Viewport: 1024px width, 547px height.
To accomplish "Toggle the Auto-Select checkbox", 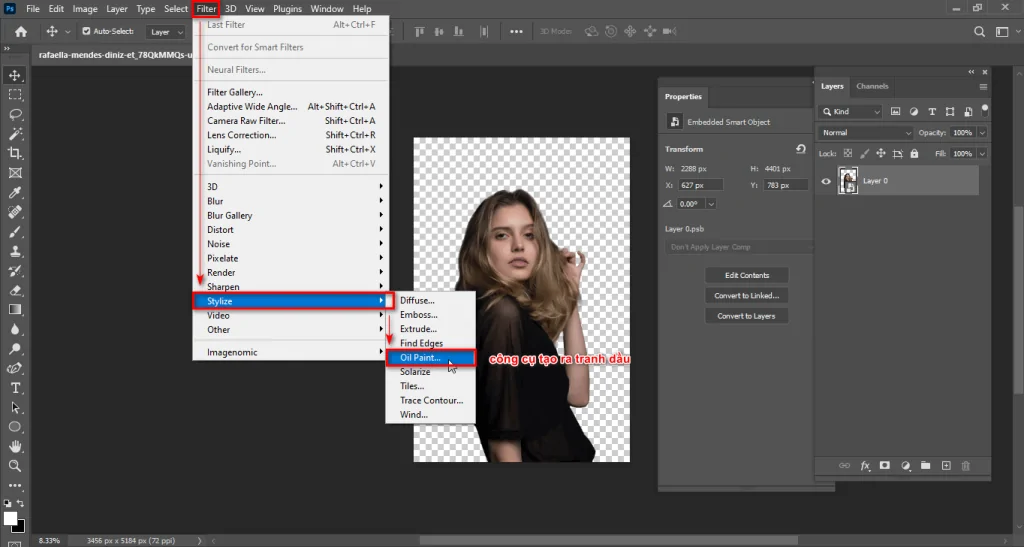I will pos(86,32).
